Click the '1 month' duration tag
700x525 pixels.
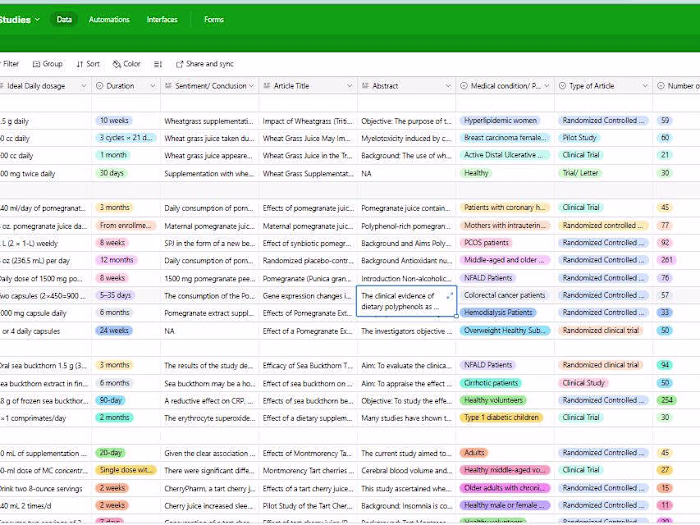tap(113, 155)
